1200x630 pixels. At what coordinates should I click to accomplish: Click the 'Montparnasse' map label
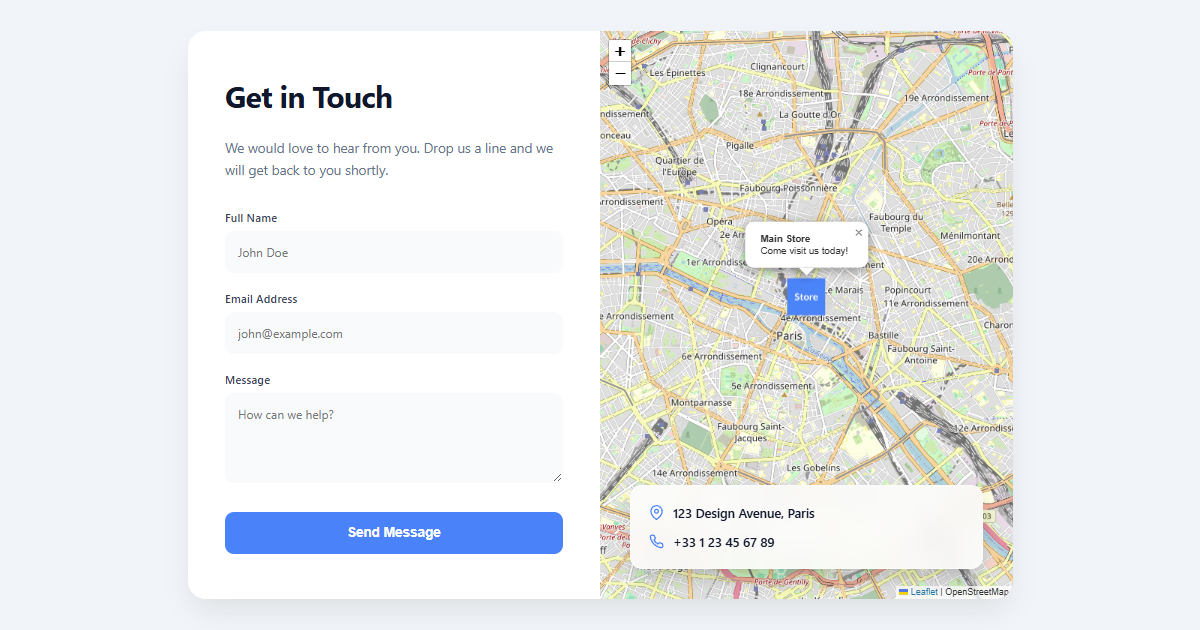tap(701, 403)
